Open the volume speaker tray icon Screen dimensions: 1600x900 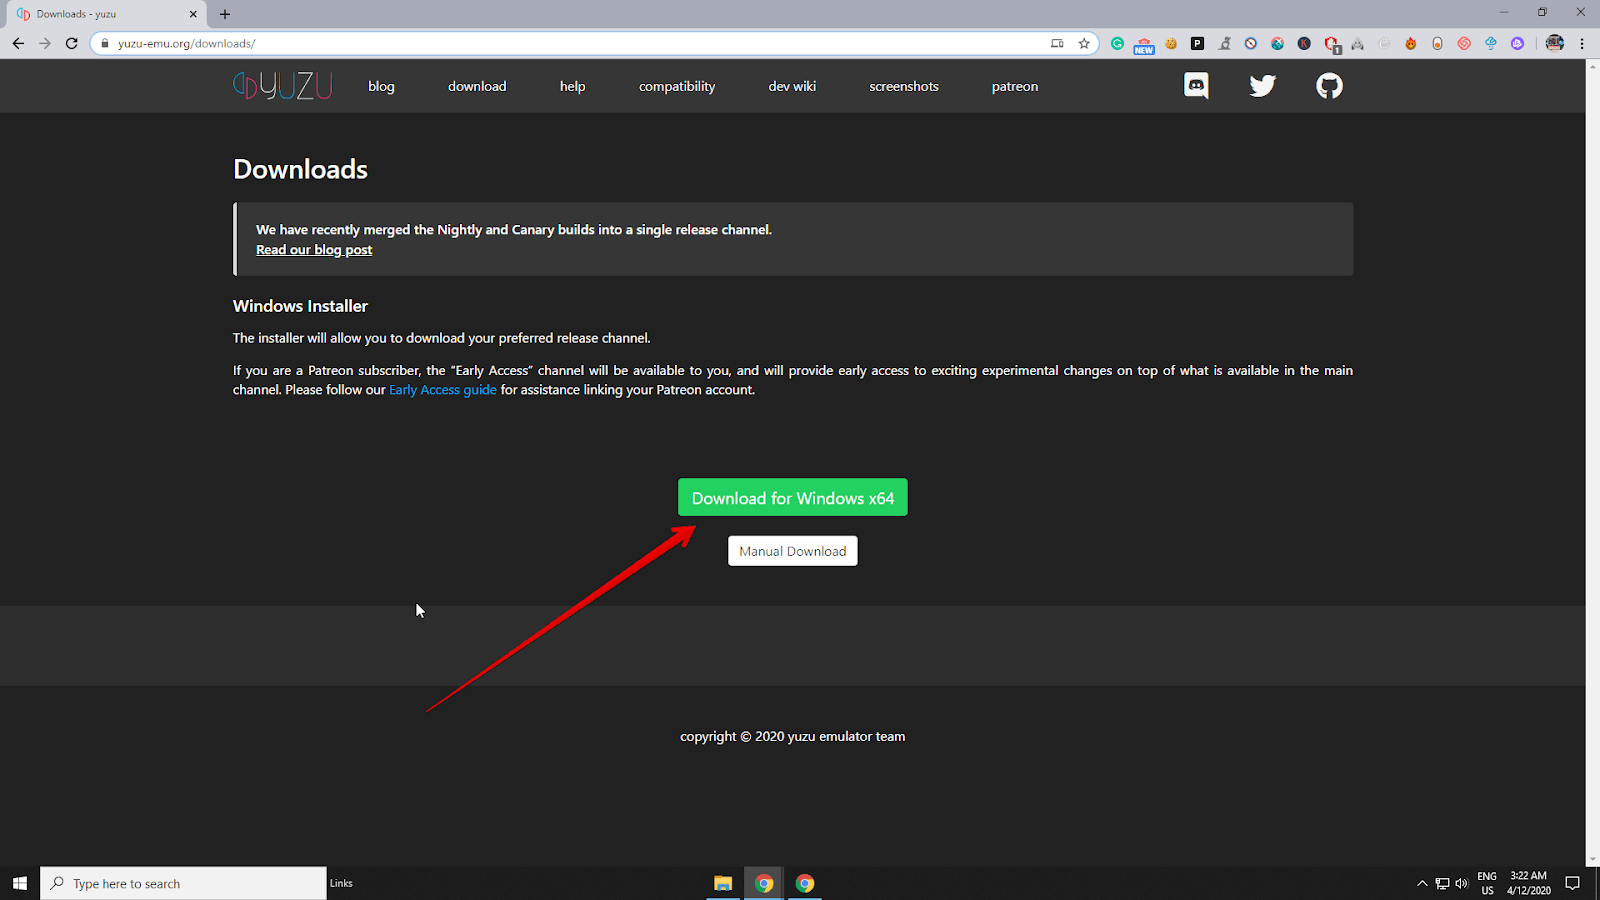coord(1461,883)
